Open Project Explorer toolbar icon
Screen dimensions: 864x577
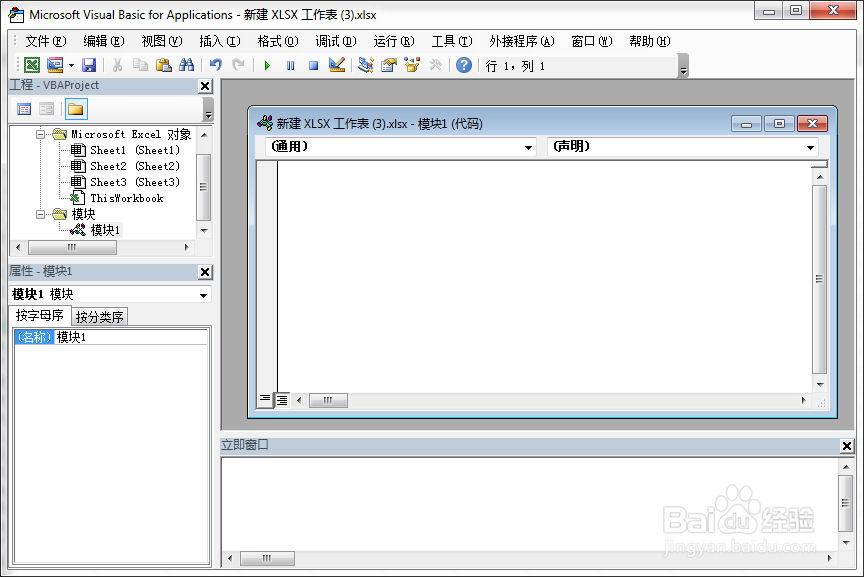[365, 65]
